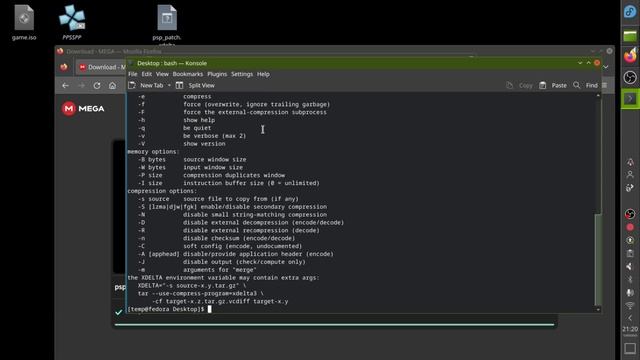
Task: Switch to Firefox from the panel
Action: pyautogui.click(x=630, y=56)
